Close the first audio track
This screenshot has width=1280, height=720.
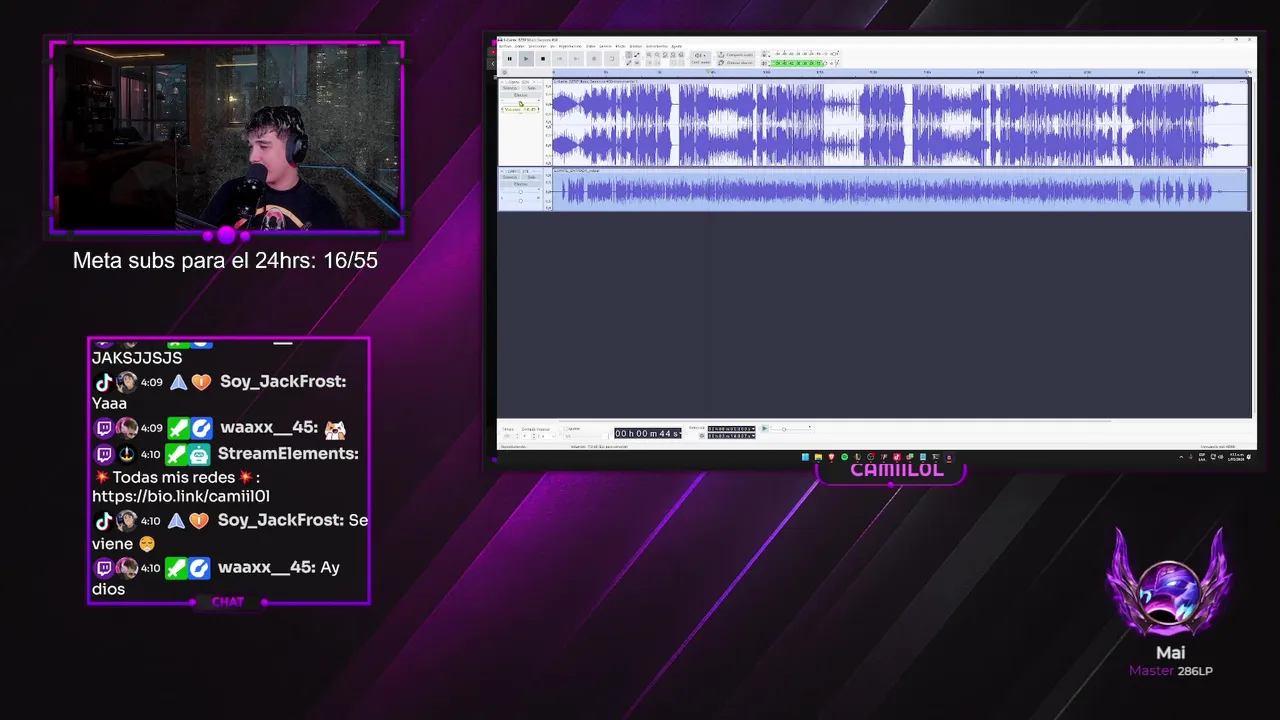502,82
